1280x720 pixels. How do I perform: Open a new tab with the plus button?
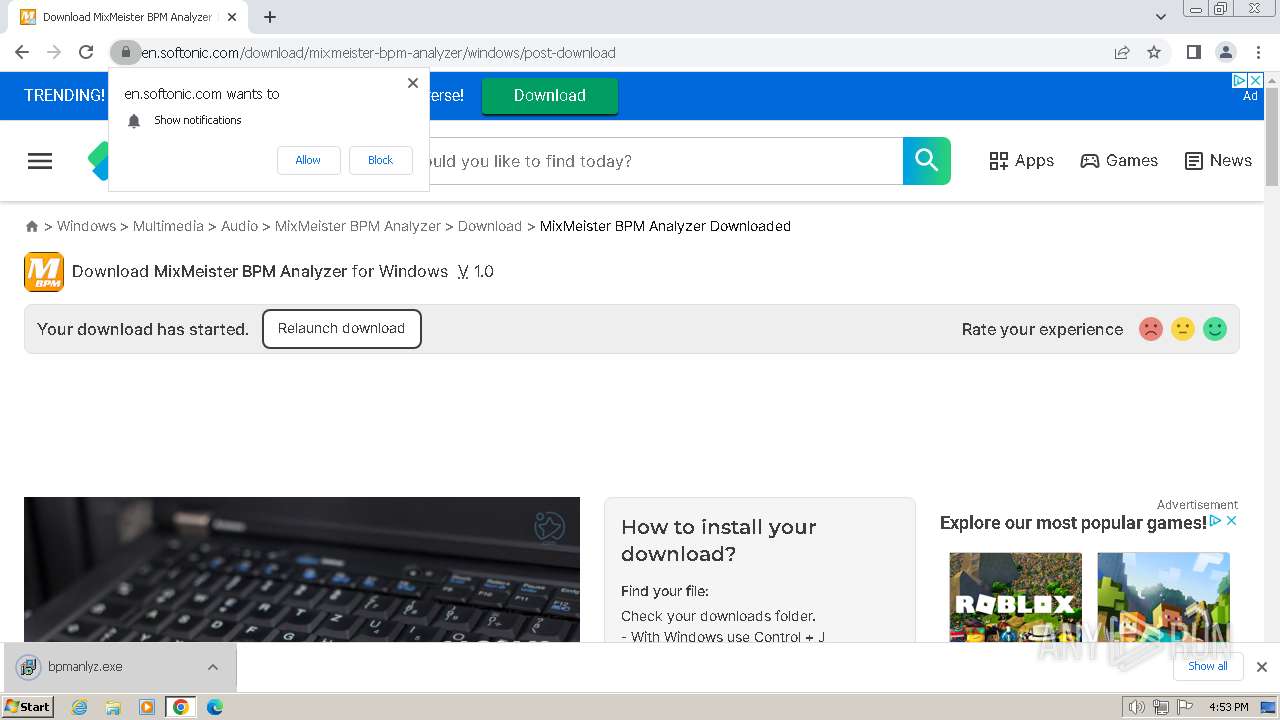click(x=270, y=17)
